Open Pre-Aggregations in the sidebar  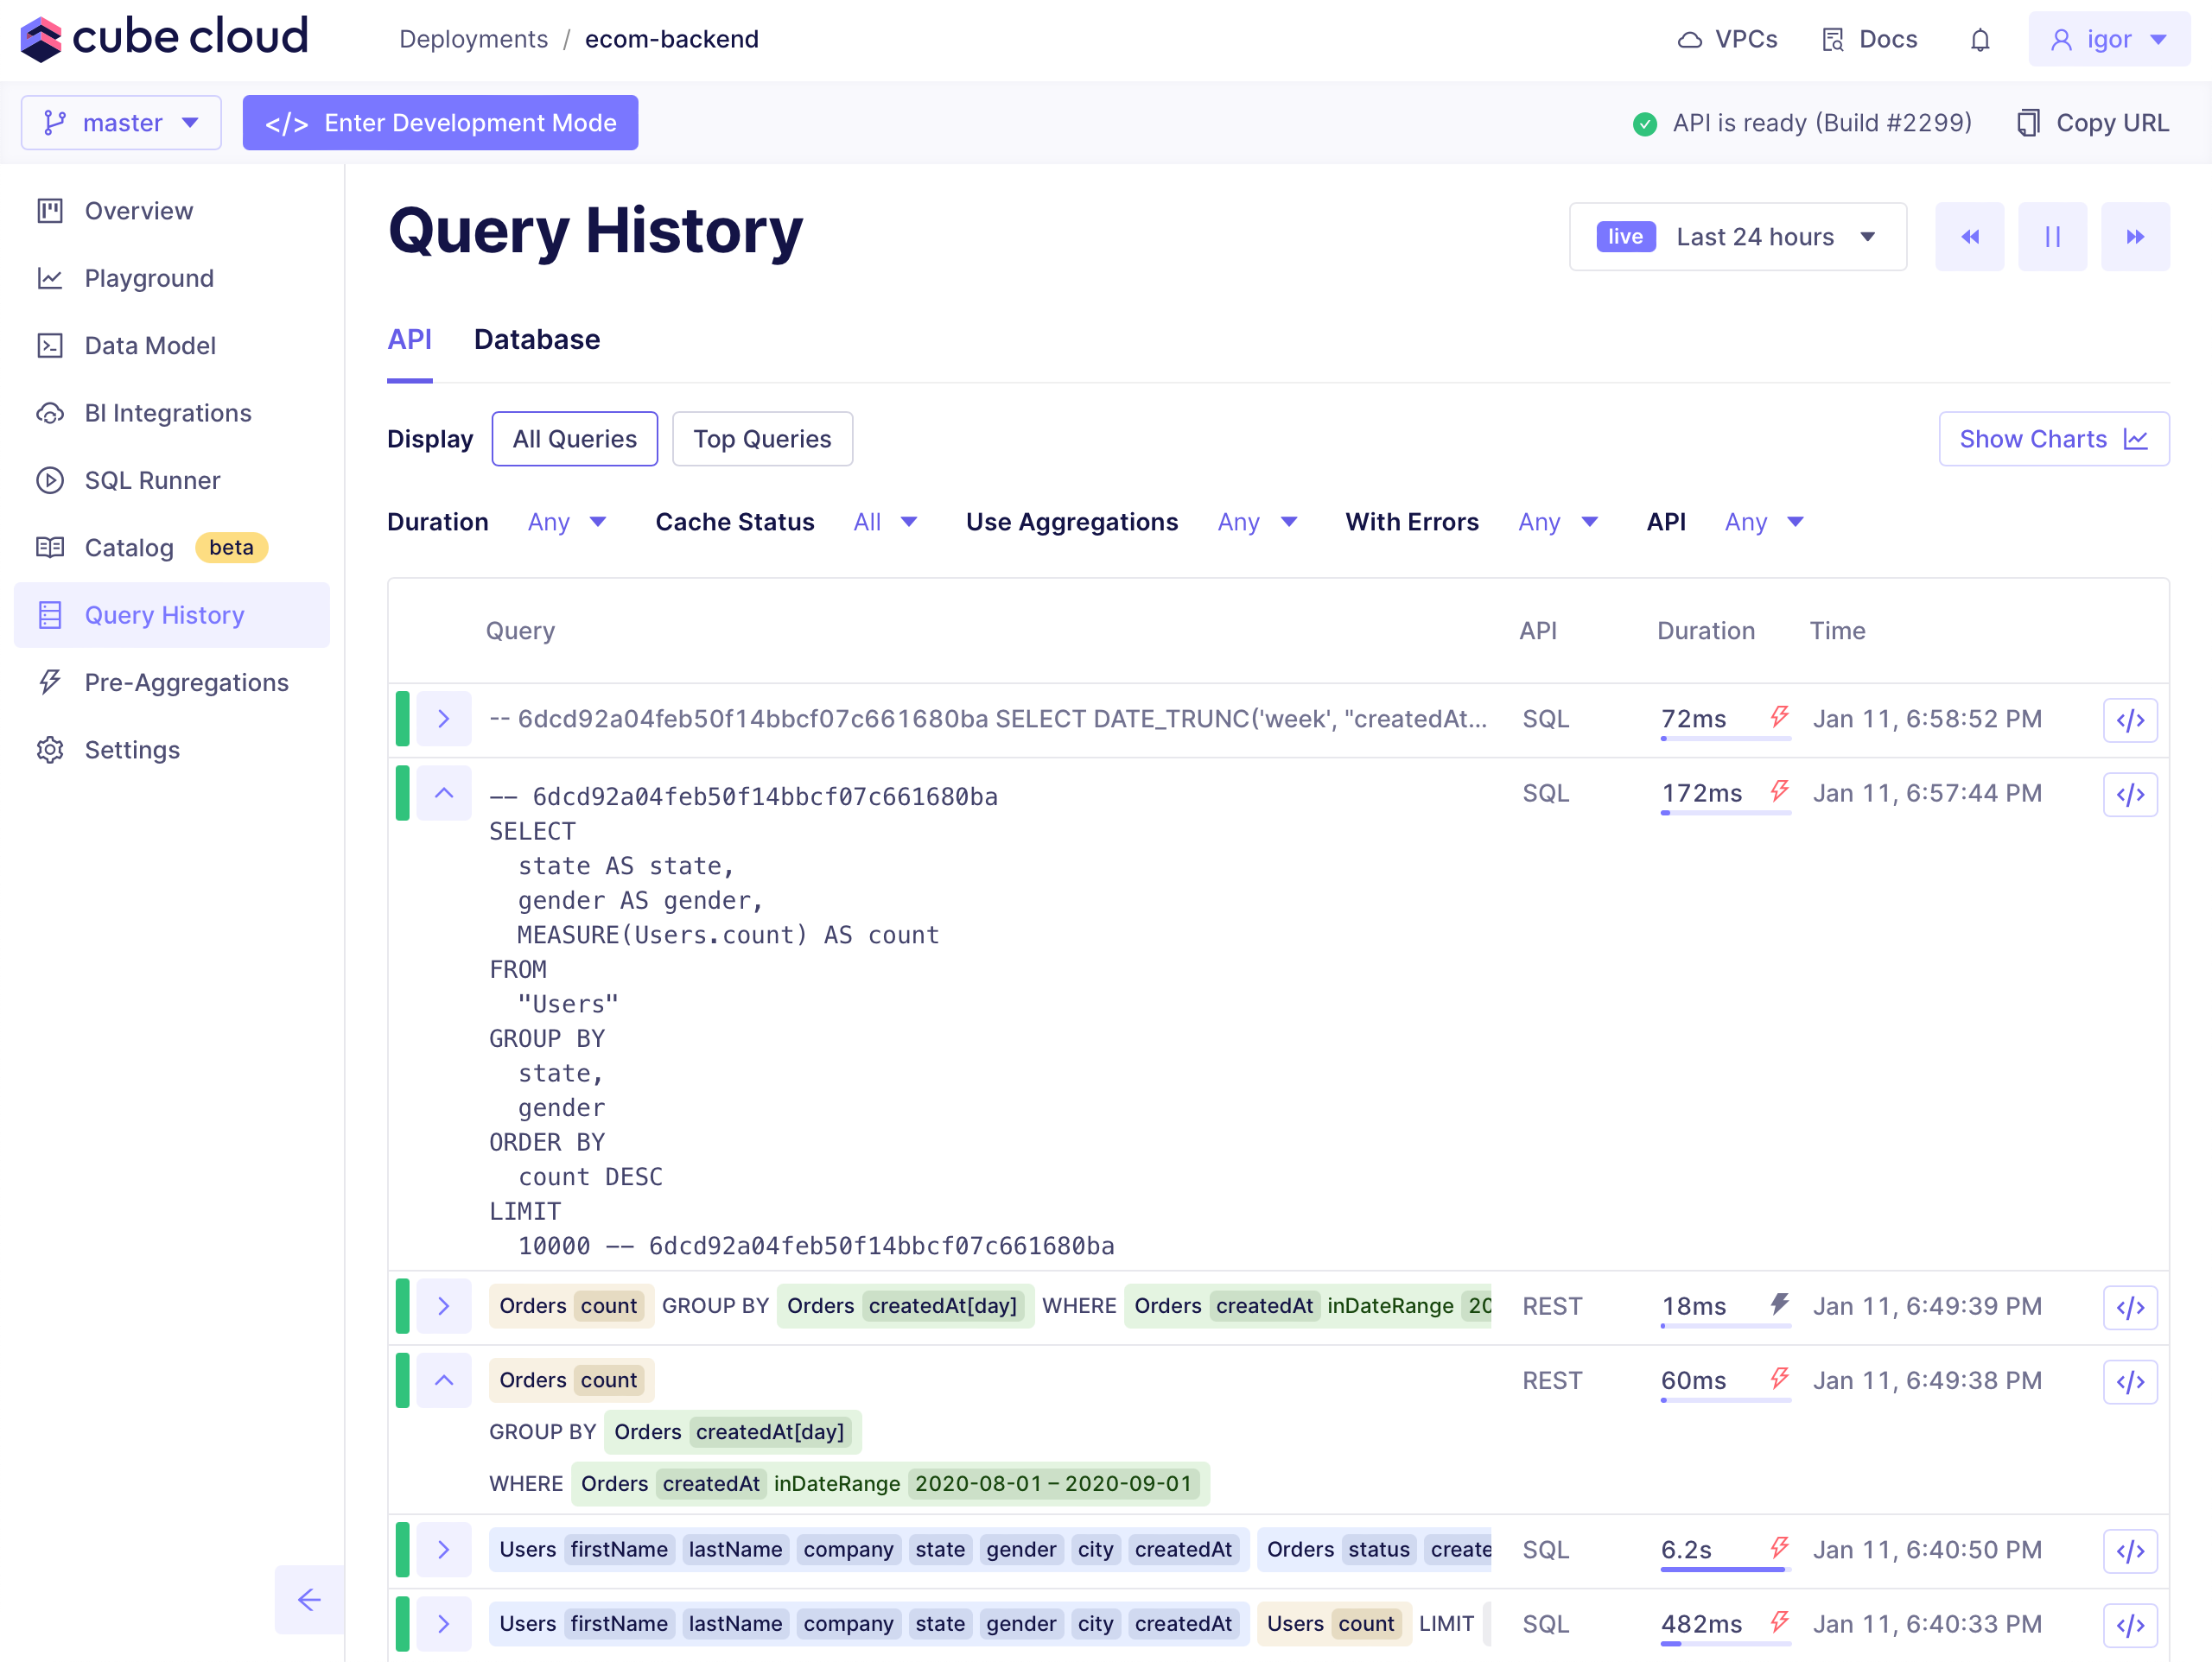[x=186, y=682]
